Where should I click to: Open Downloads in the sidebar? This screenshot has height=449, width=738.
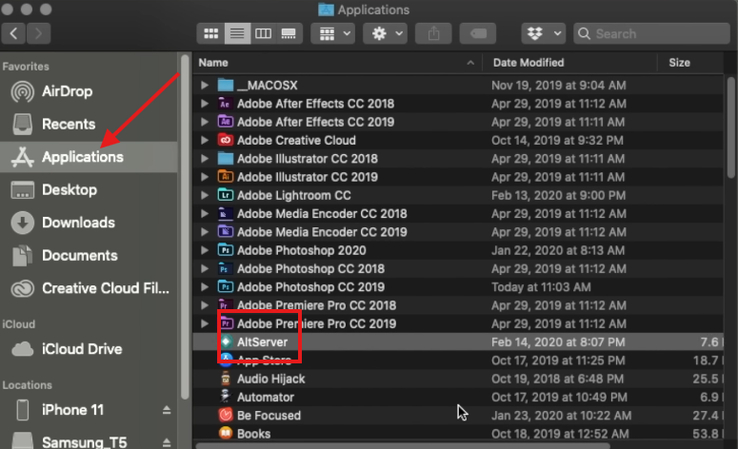pos(88,223)
